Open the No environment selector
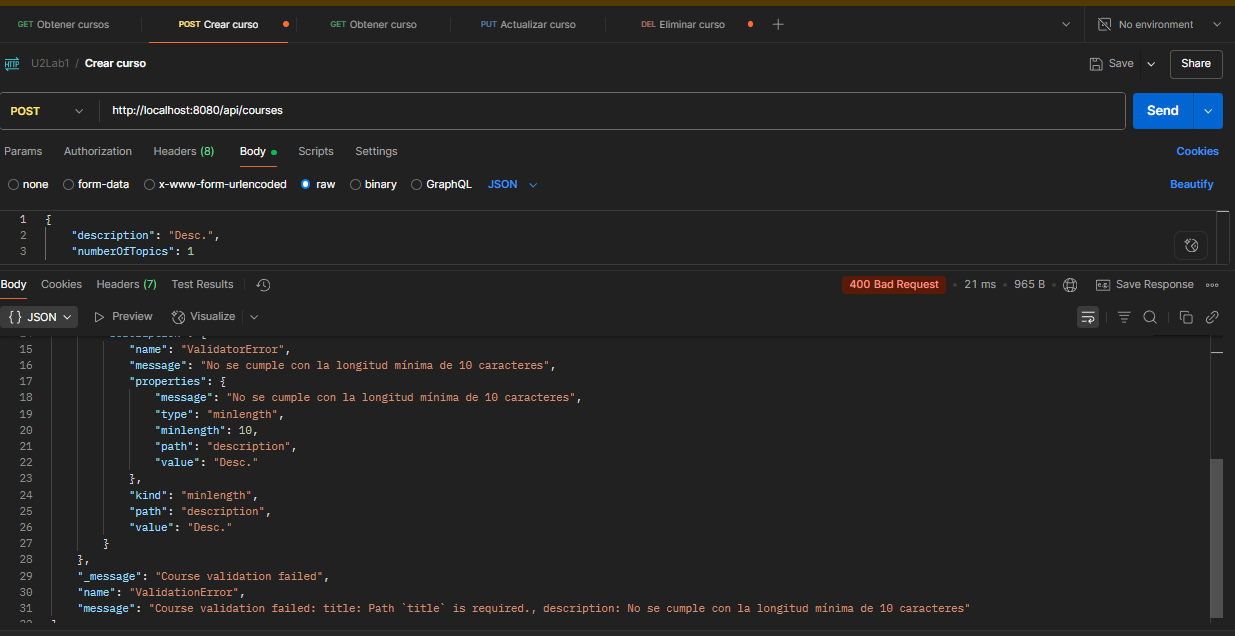Screen dimensions: 1235x636 point(1159,24)
